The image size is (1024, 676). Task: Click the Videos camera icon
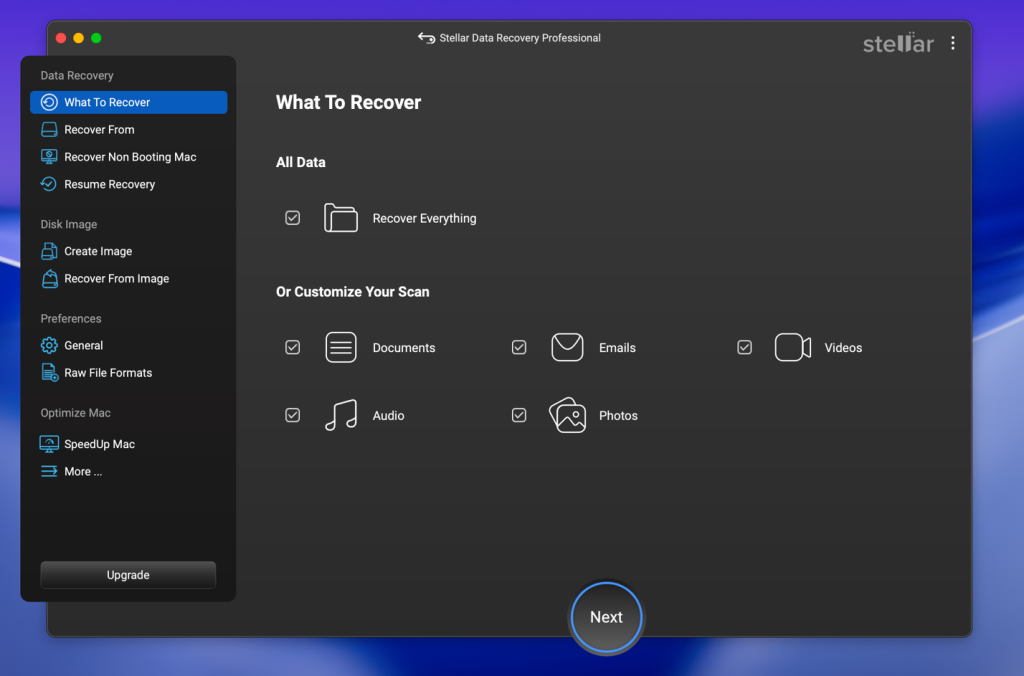(793, 348)
